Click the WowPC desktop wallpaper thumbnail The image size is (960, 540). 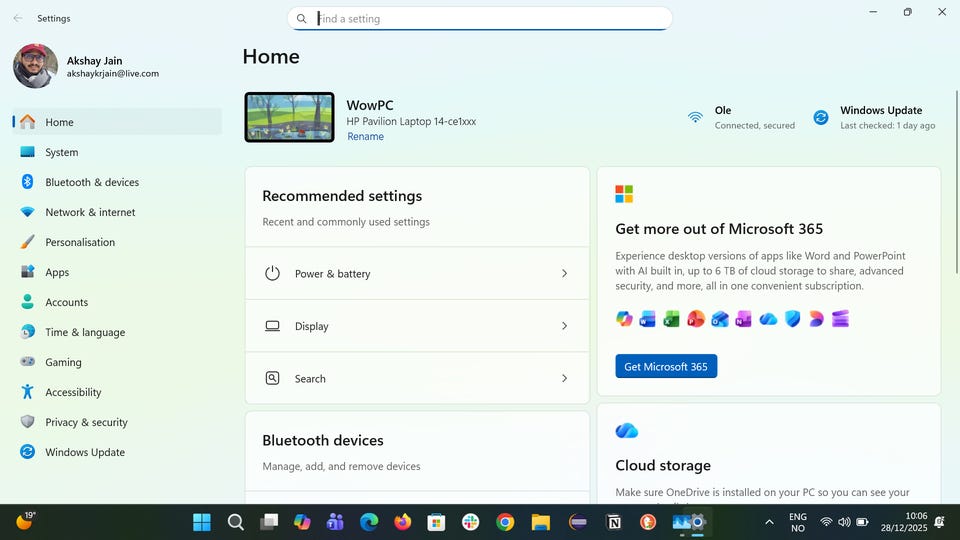(x=290, y=117)
